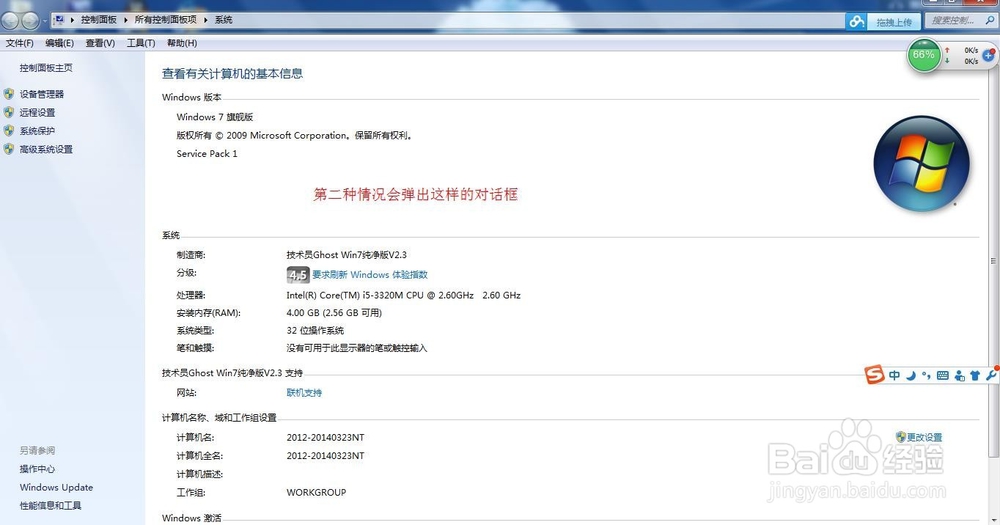This screenshot has height=525, width=1000.
Task: Click 32 位操作系统 text
Action: pos(315,330)
